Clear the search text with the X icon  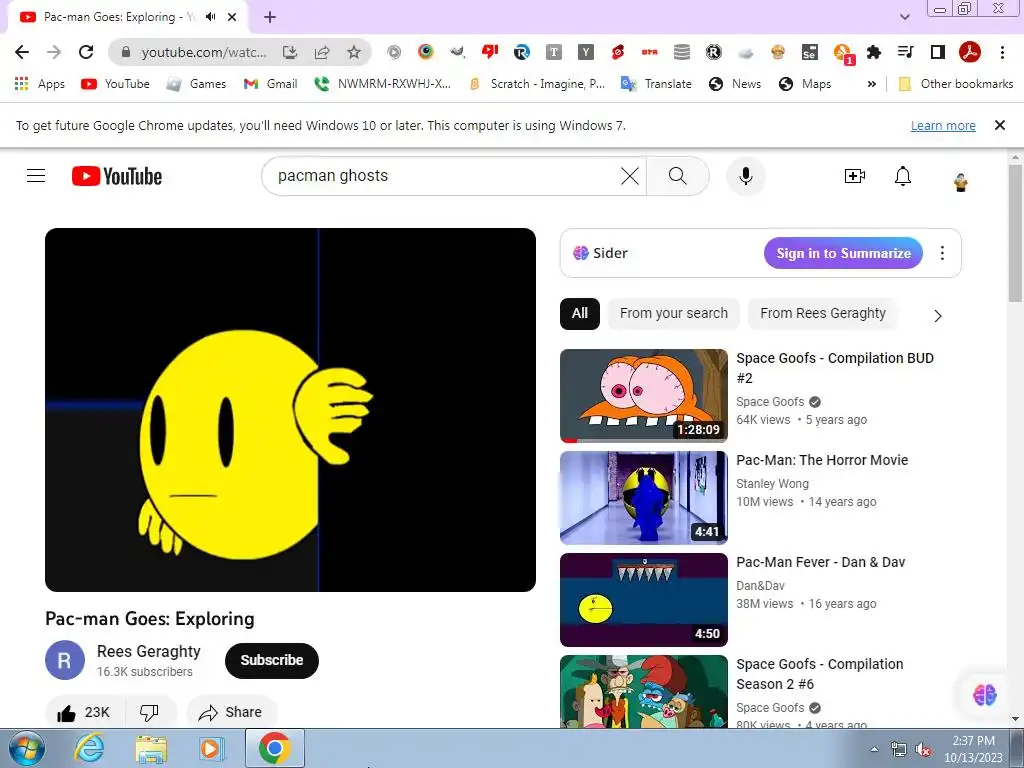(630, 176)
